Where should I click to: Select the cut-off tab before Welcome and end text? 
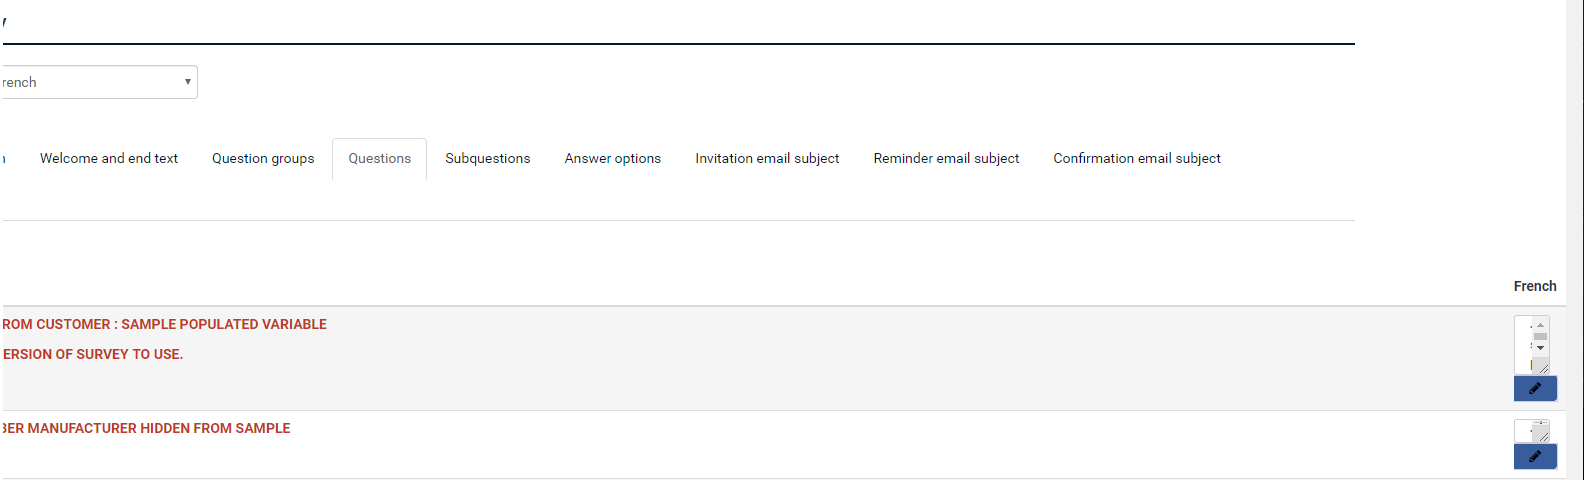click(3, 158)
